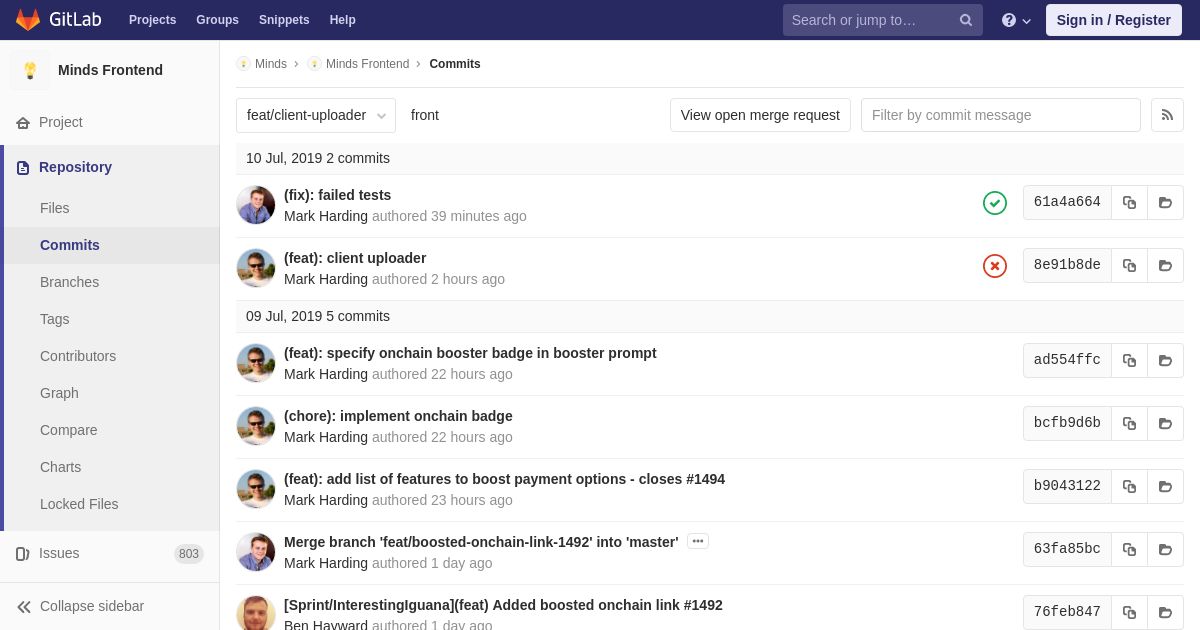Click the search magnifier icon
The width and height of the screenshot is (1200, 630).
click(966, 20)
